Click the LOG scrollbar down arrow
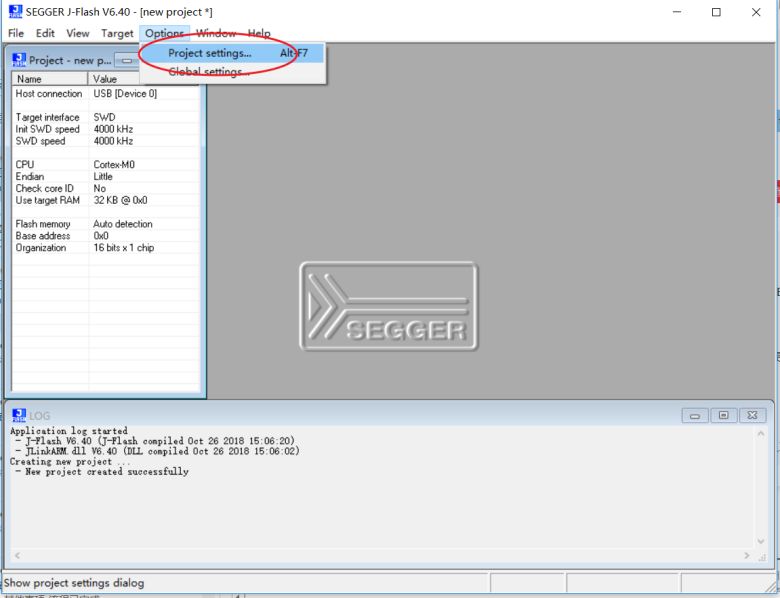Viewport: 780px width, 598px height. point(761,541)
